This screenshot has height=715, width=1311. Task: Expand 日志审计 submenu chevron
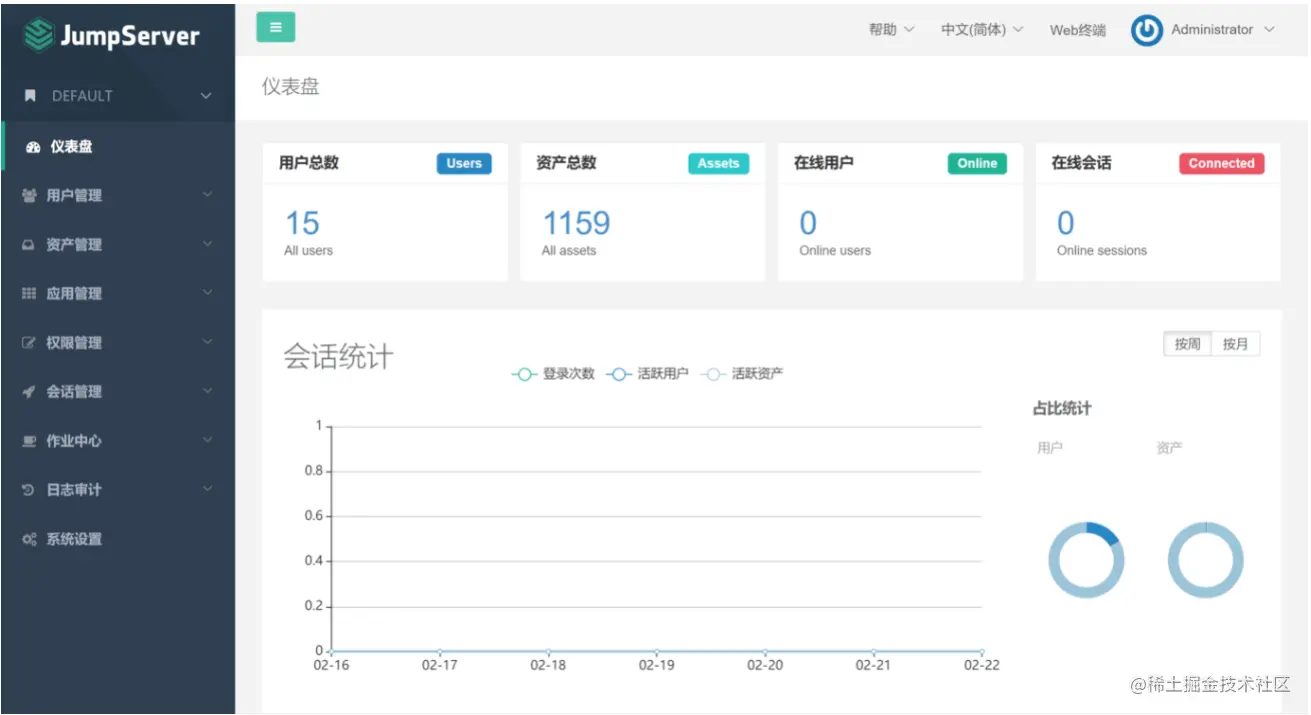[x=207, y=488]
